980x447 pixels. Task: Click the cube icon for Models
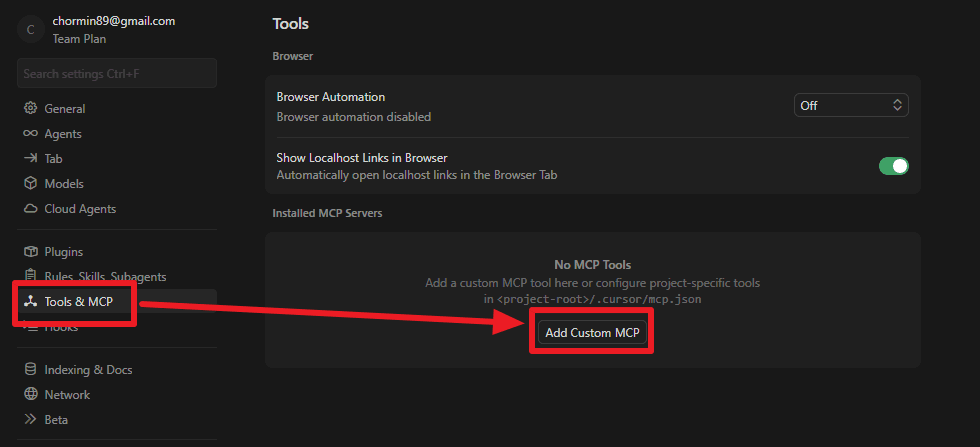coord(30,184)
